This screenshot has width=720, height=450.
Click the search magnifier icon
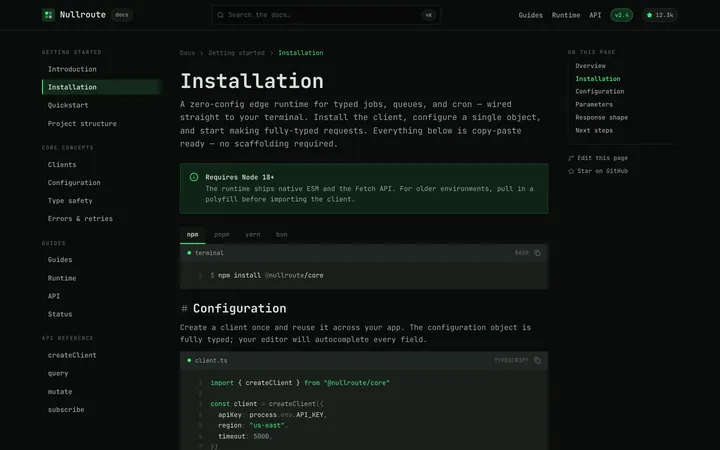[x=220, y=15]
